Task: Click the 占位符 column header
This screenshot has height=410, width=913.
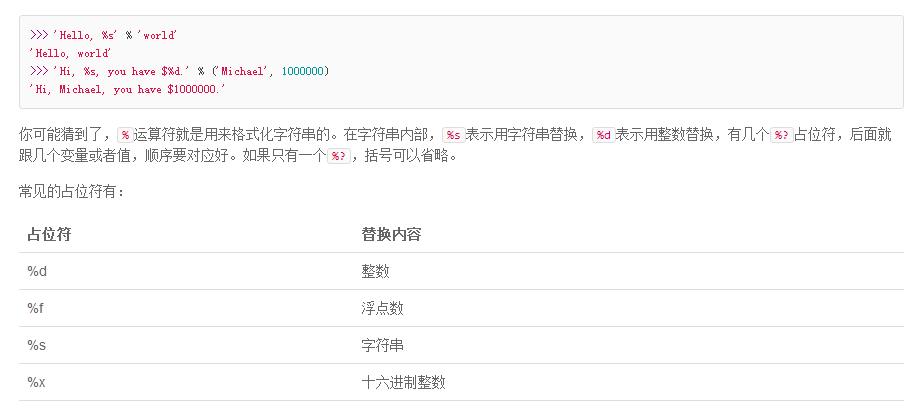Action: coord(49,234)
